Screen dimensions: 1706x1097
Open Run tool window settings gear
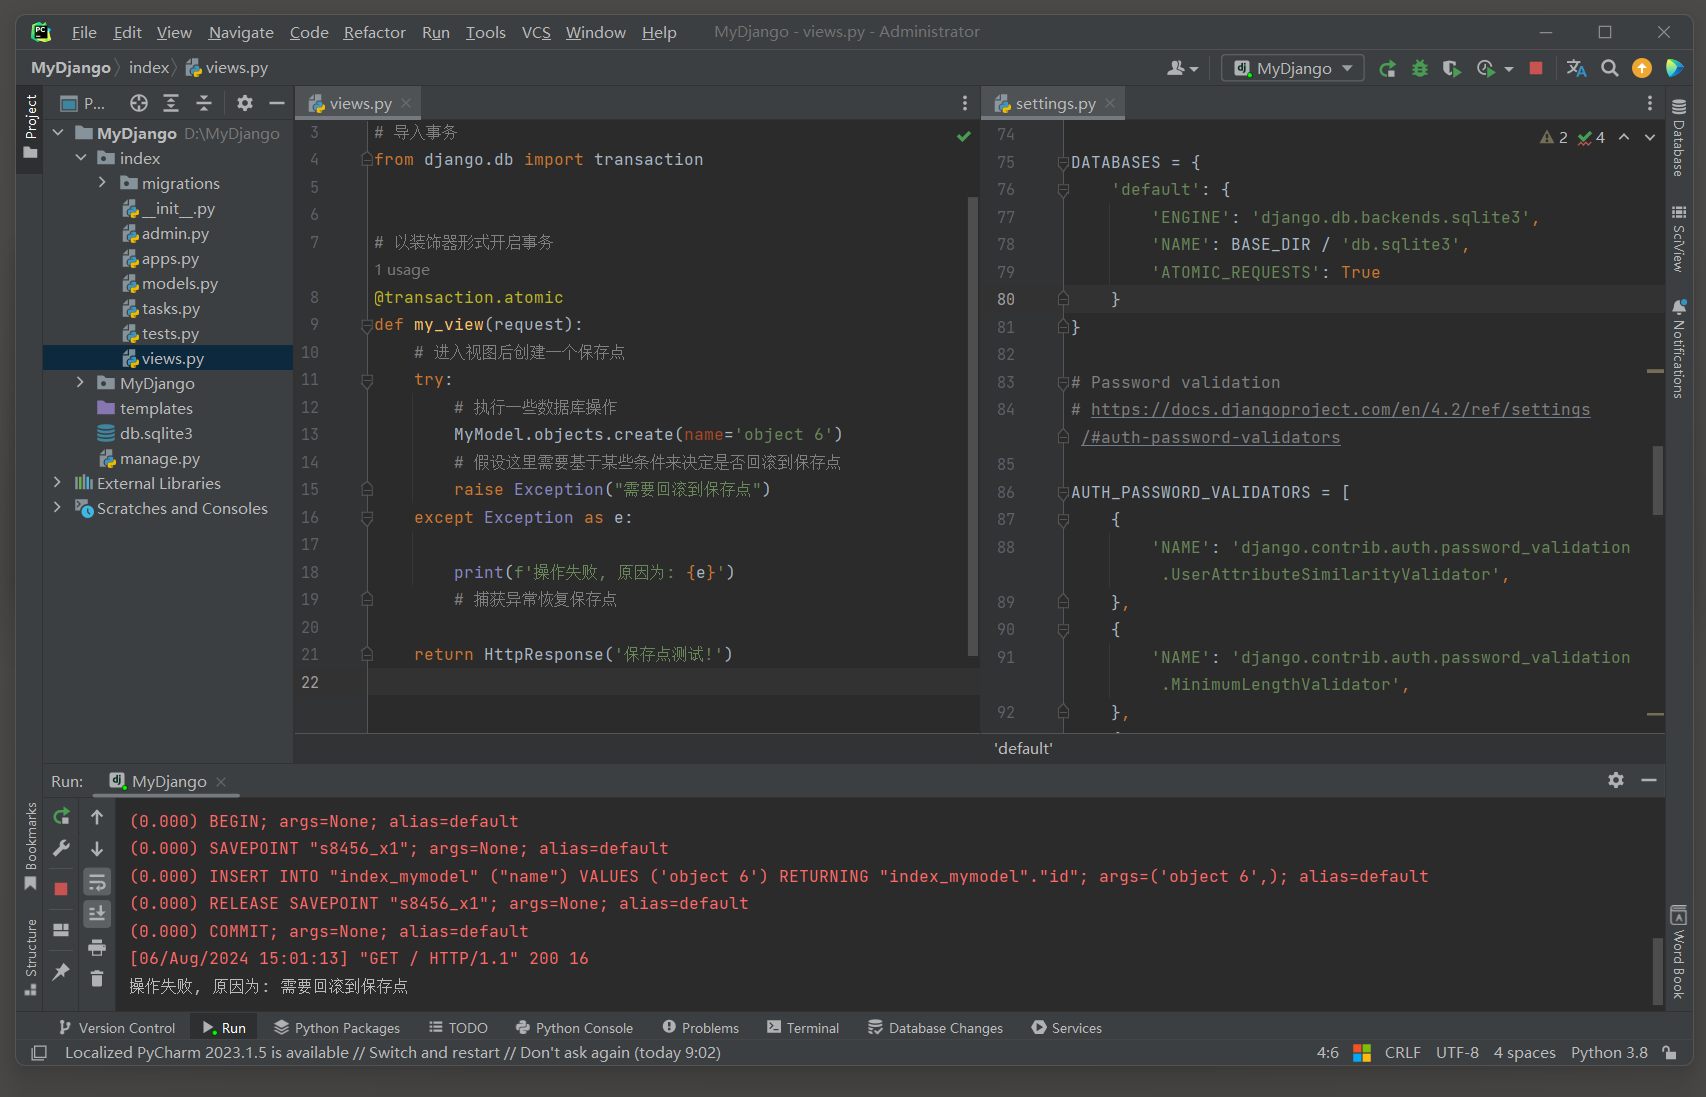[x=1615, y=780]
